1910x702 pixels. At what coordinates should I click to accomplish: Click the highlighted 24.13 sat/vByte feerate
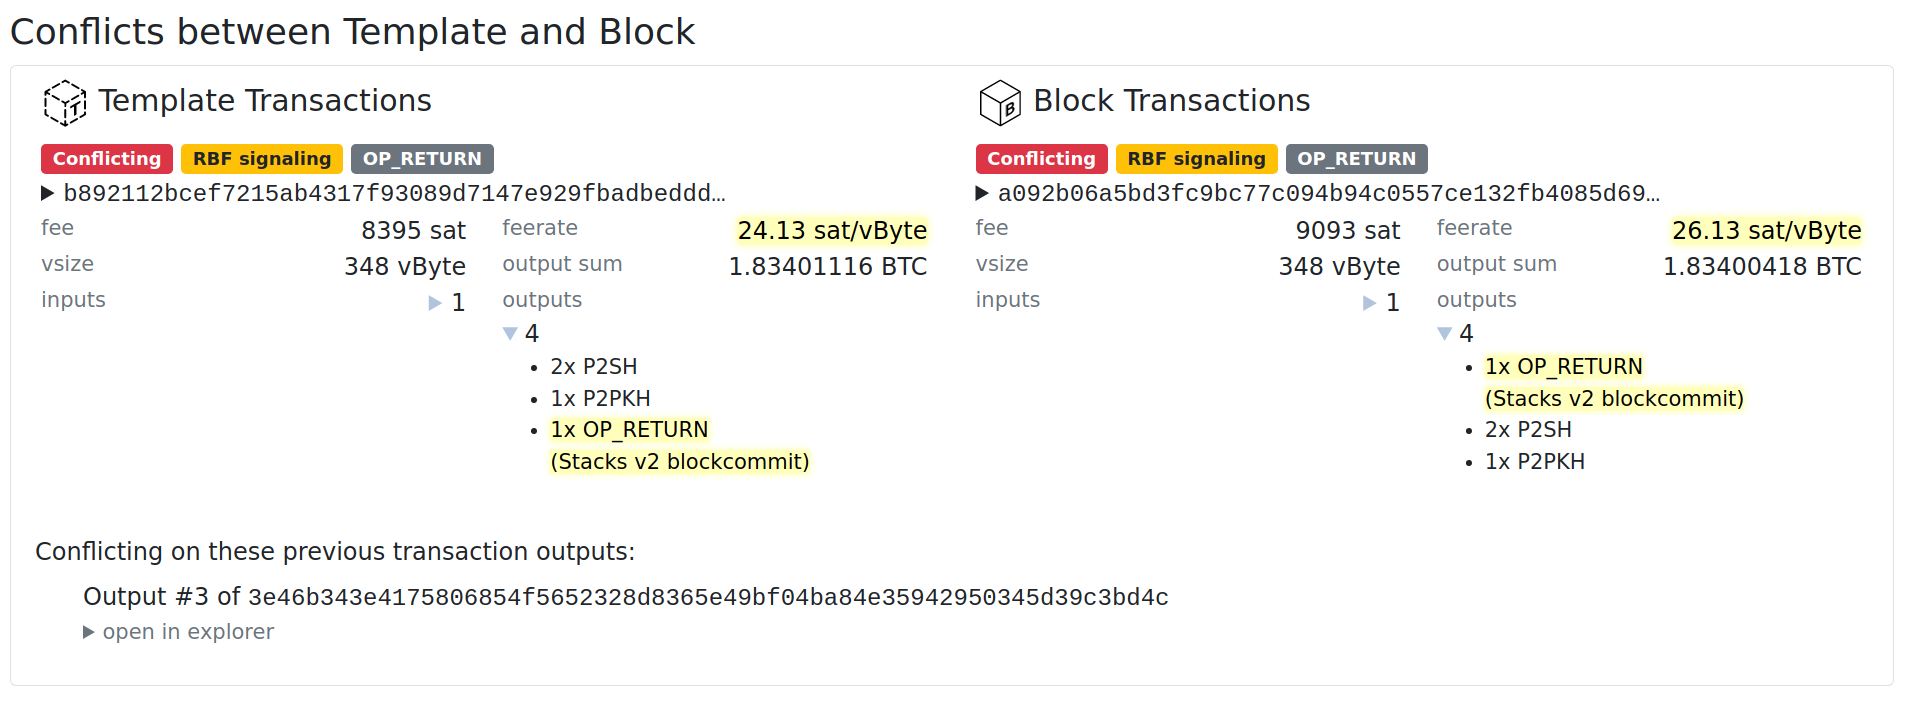point(832,231)
